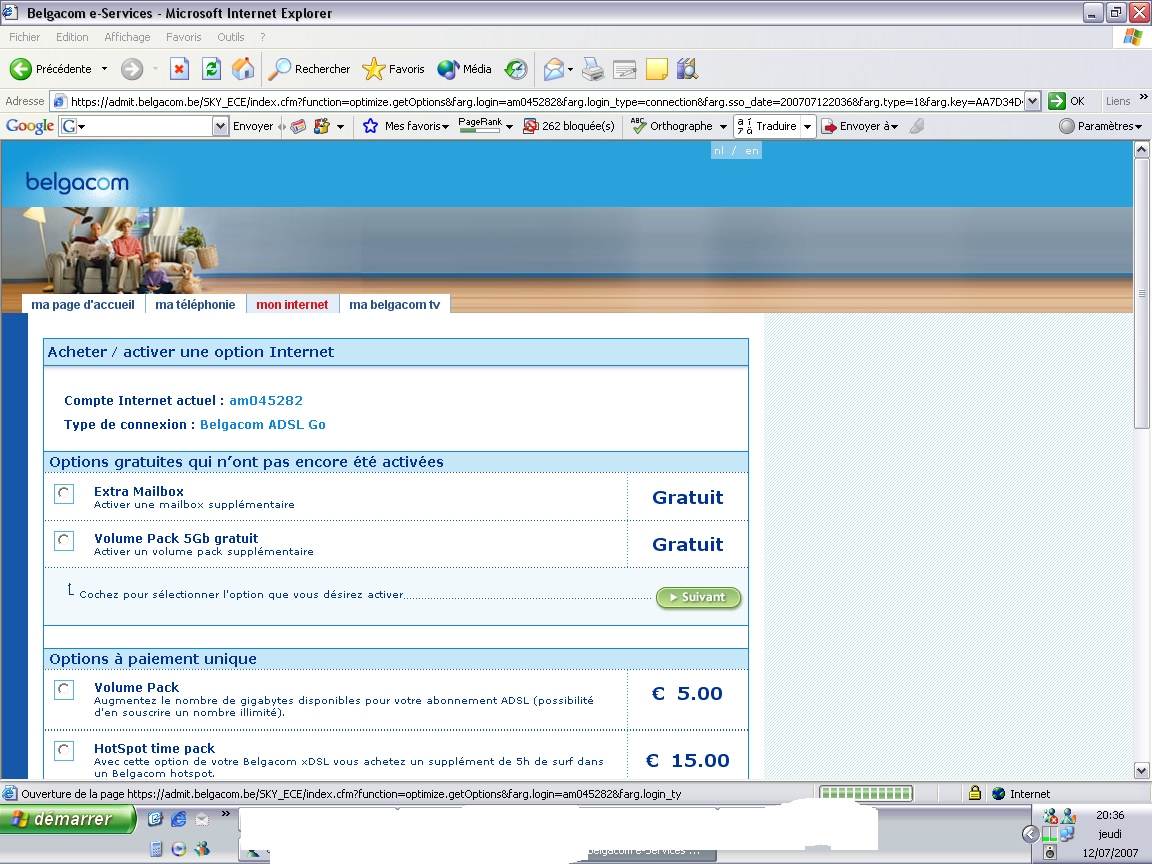This screenshot has height=864, width=1152.
Task: Click the Stop loading red X icon
Action: pyautogui.click(x=179, y=69)
